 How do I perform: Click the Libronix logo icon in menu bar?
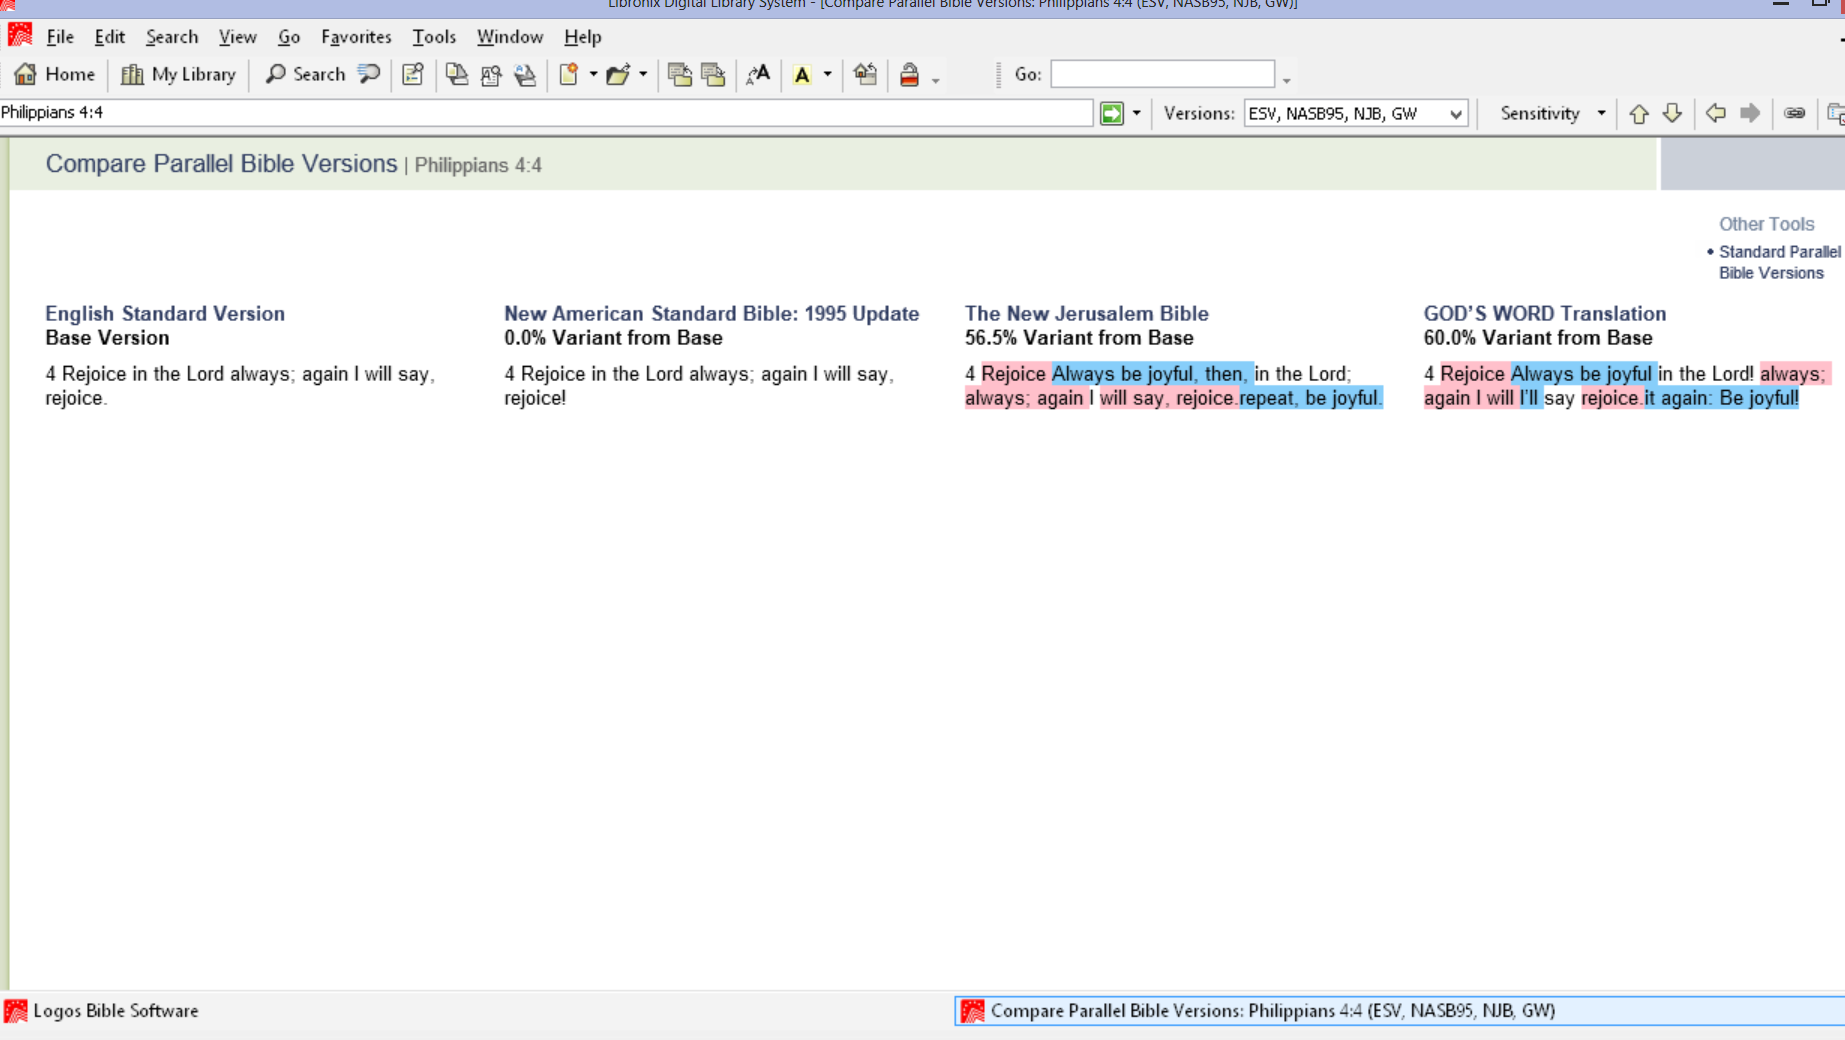tap(19, 35)
